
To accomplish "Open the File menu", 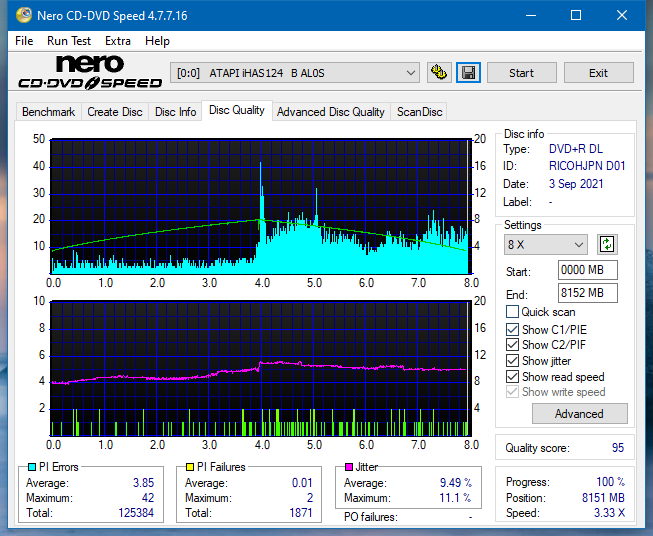I will (24, 41).
